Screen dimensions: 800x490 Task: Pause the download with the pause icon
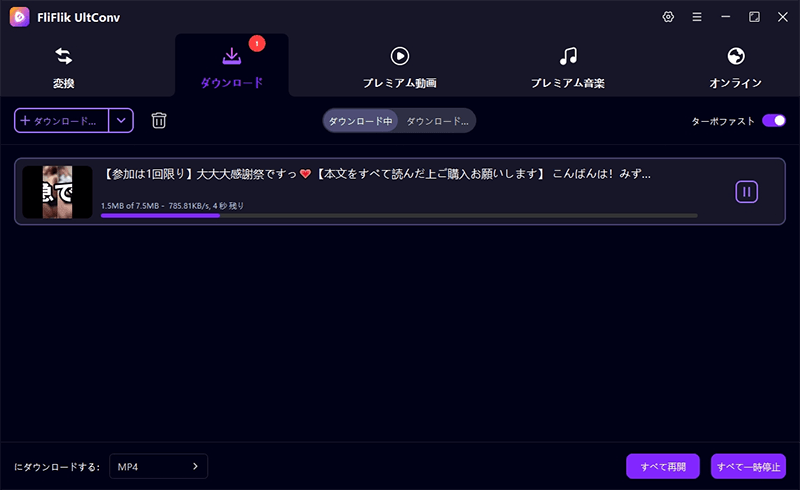[746, 191]
